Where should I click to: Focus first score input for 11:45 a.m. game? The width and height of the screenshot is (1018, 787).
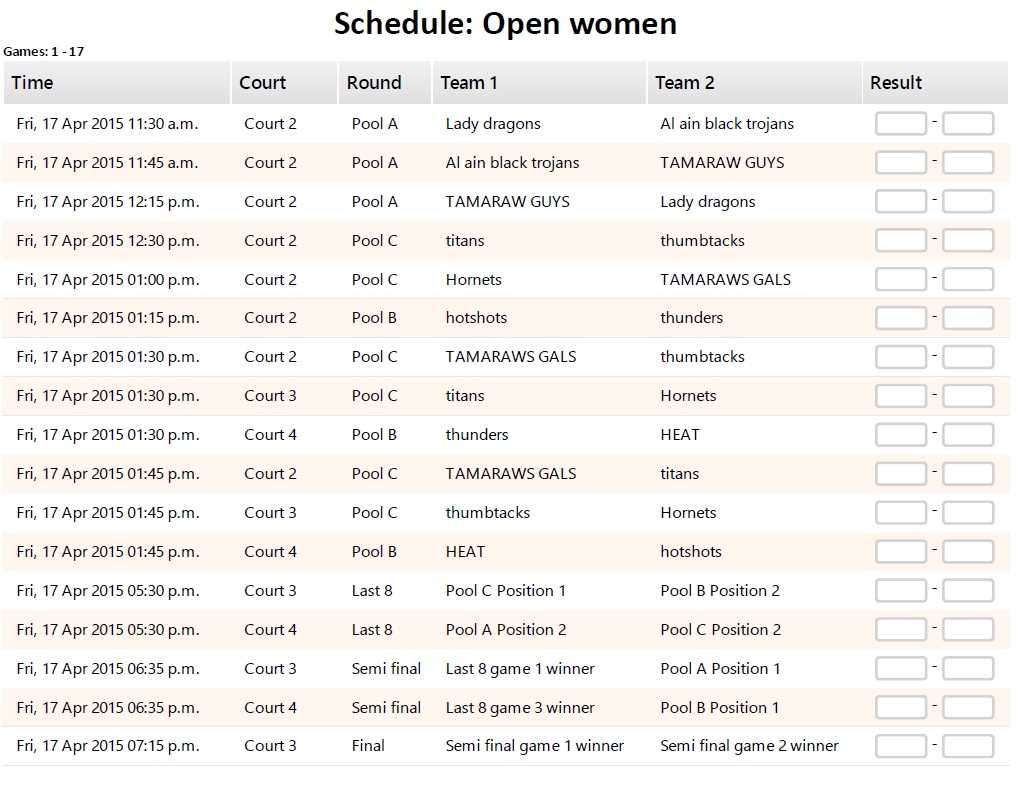[x=900, y=163]
